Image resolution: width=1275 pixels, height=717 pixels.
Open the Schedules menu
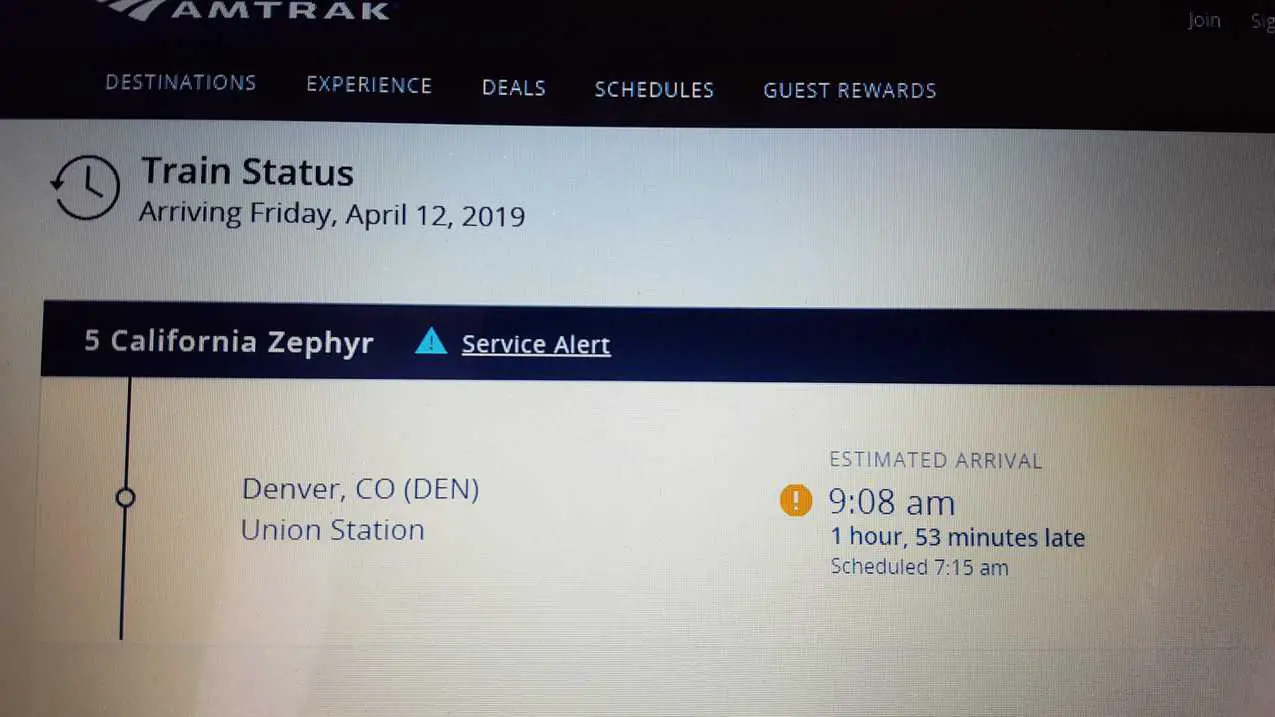click(x=654, y=90)
